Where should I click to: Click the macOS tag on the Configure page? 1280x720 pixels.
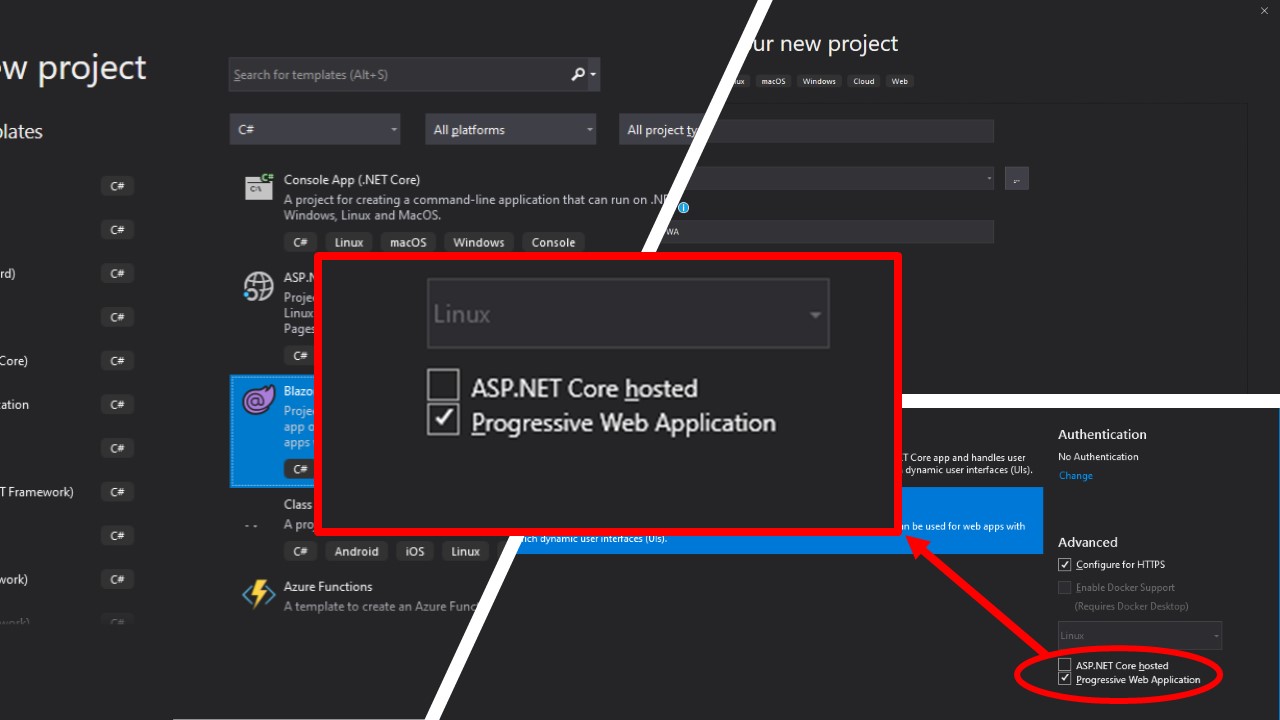click(x=774, y=81)
